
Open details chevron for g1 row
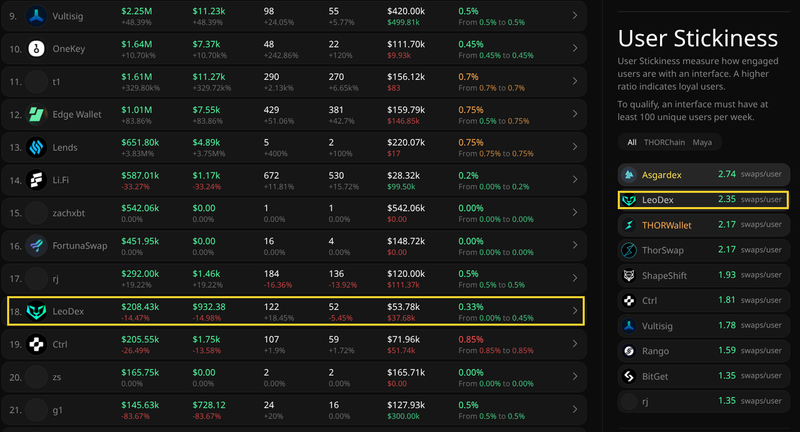coord(575,409)
